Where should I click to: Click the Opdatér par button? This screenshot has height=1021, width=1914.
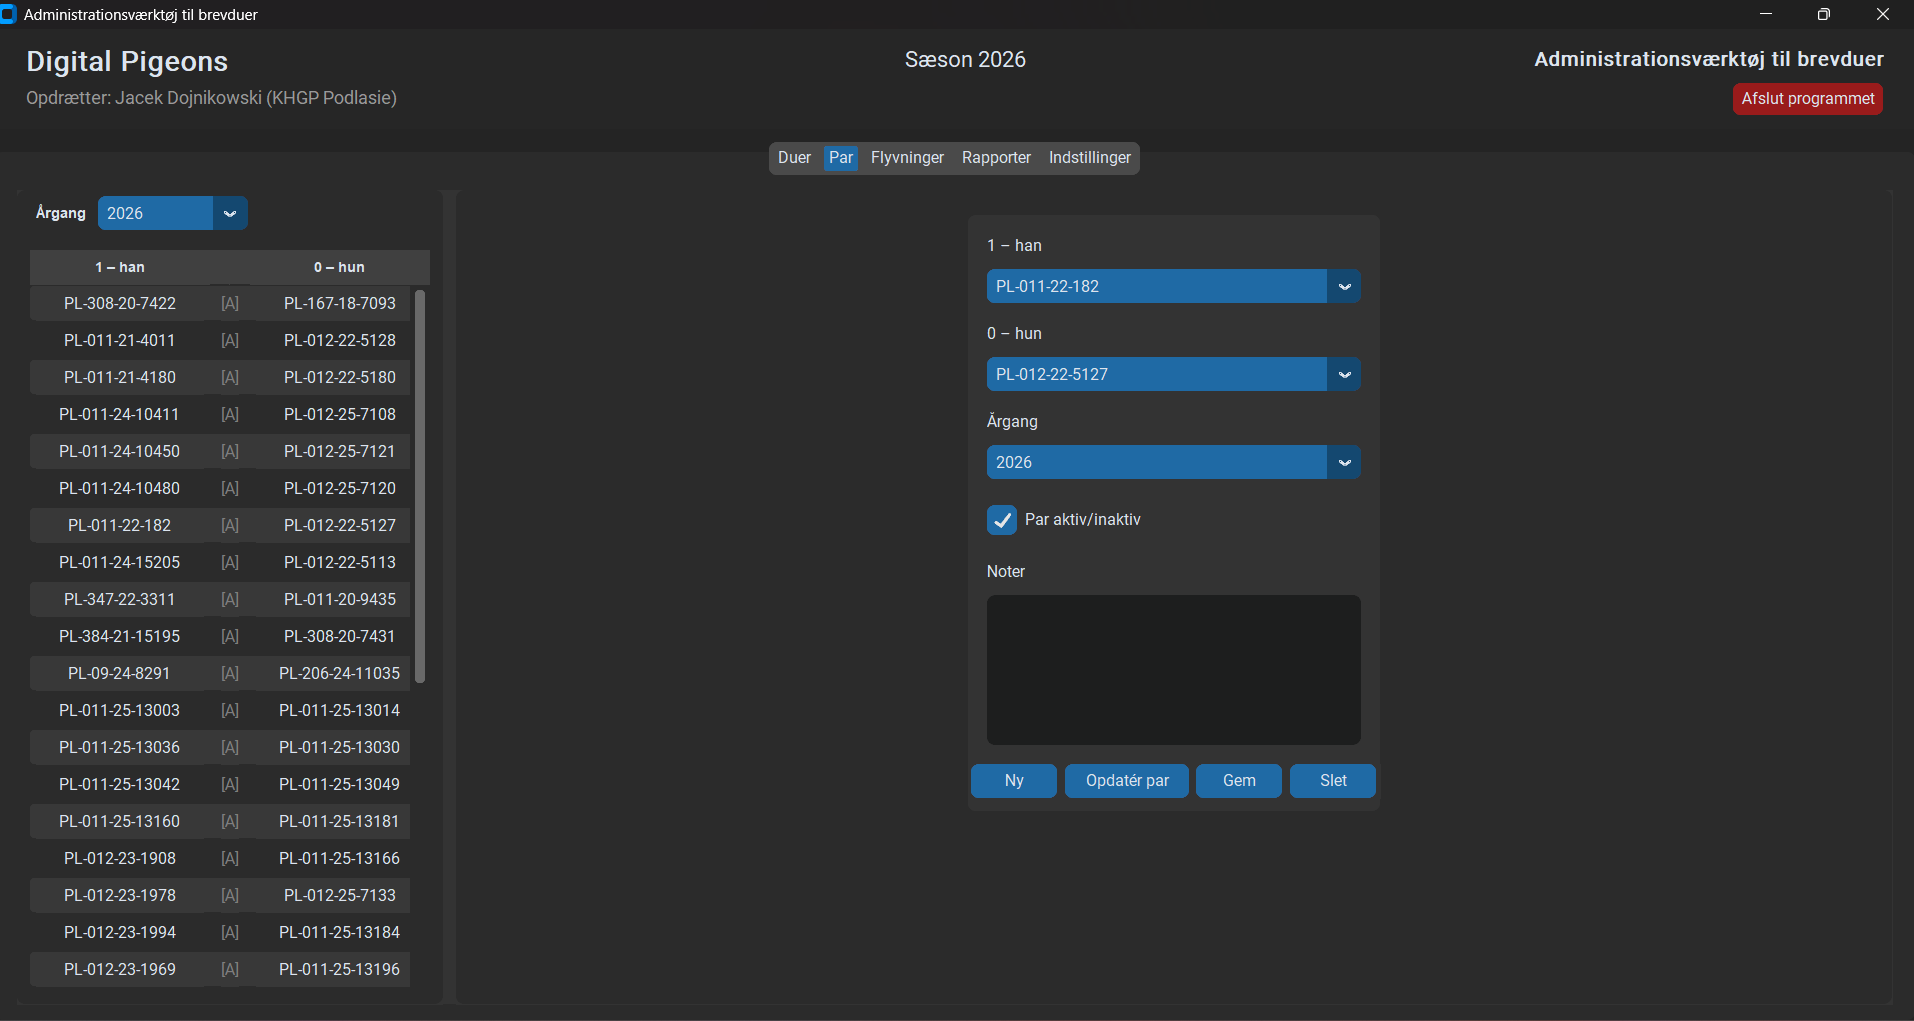click(x=1127, y=781)
